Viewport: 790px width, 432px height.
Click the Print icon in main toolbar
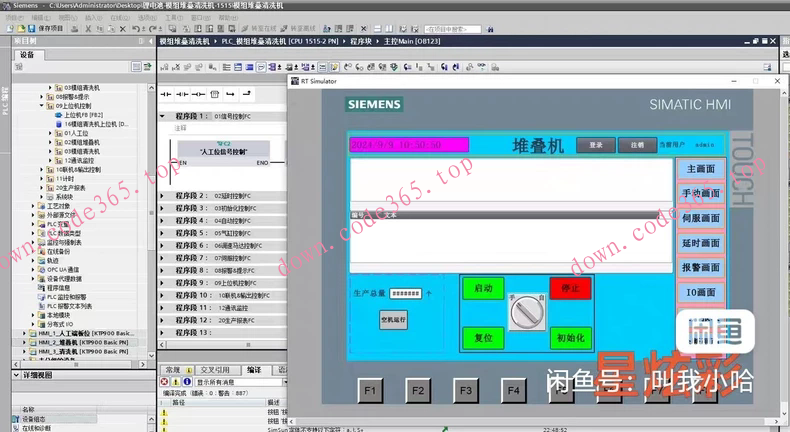75,29
